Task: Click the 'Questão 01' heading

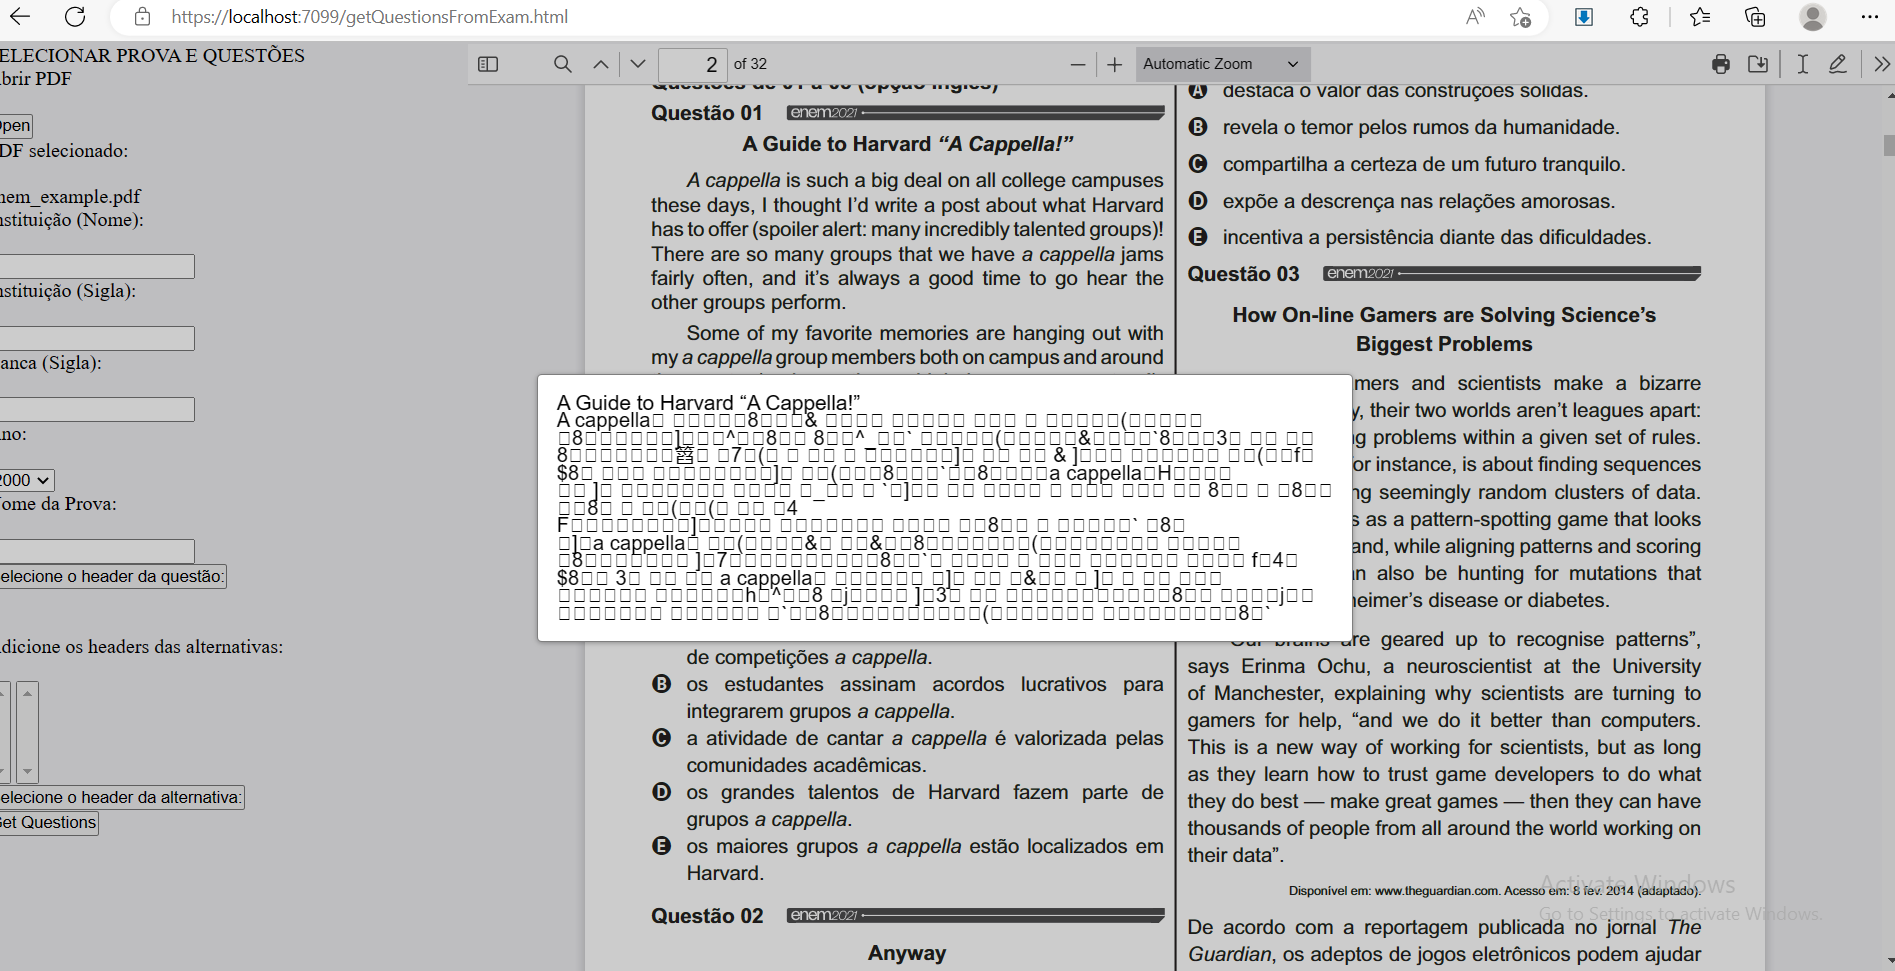Action: point(706,113)
